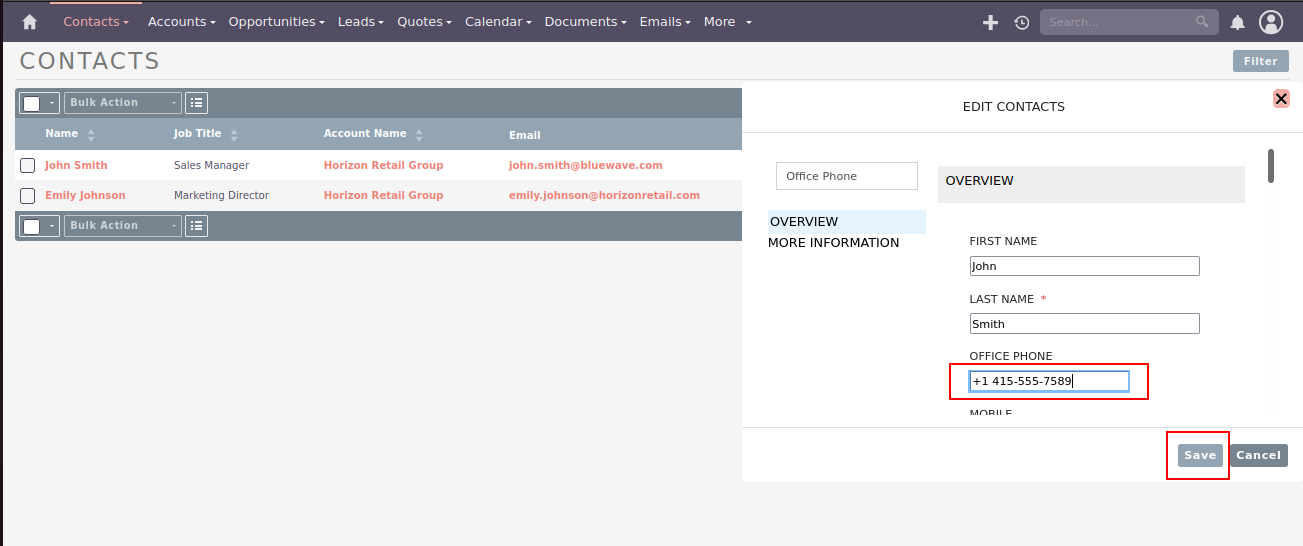The height and width of the screenshot is (546, 1303).
Task: Open the bottom Bulk Action dropdown
Action: tap(123, 225)
